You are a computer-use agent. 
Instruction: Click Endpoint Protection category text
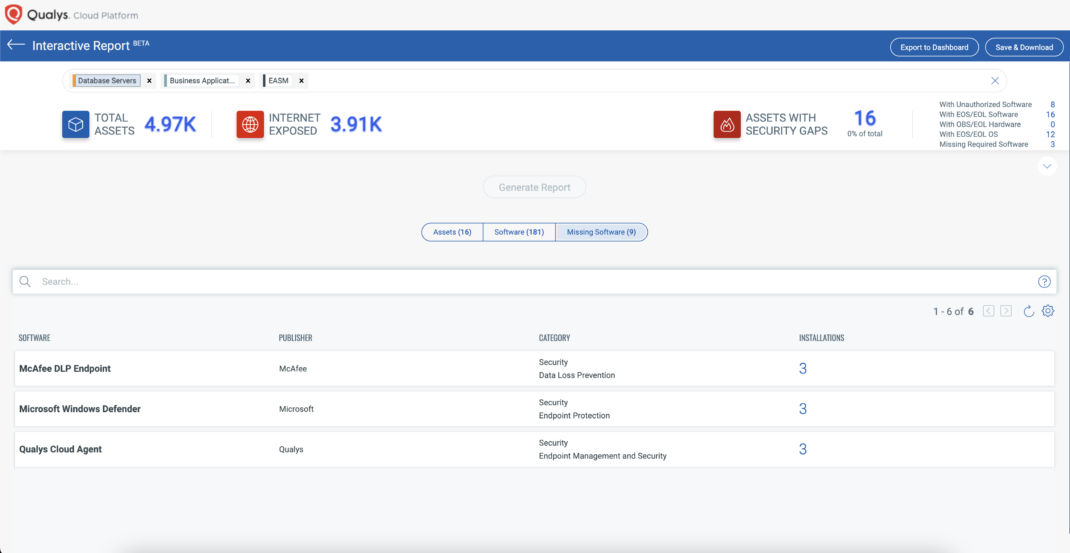point(574,416)
